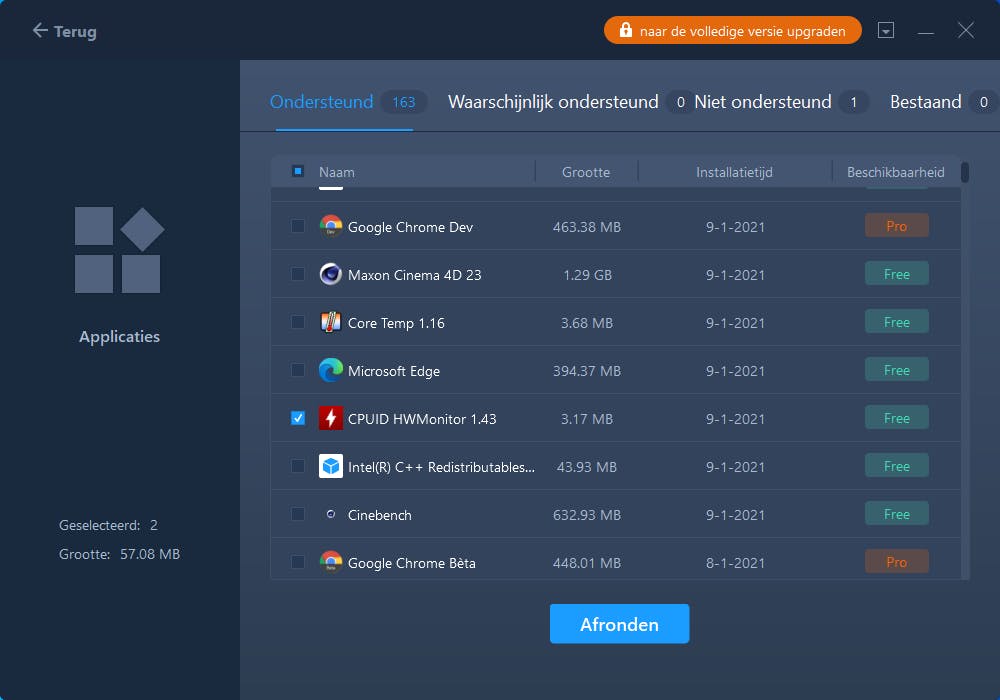
Task: Select the Cinebench row name
Action: tap(379, 515)
